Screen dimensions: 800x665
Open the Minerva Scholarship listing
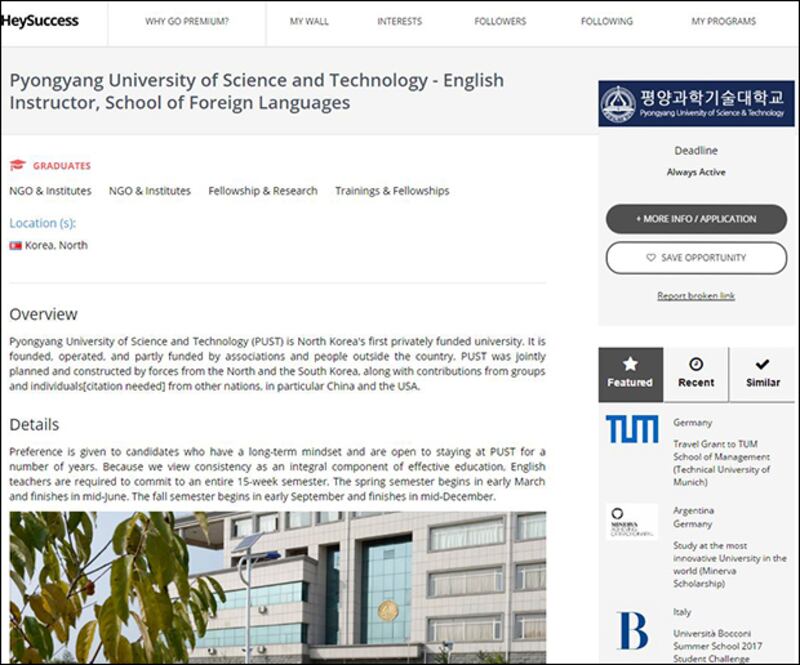click(x=730, y=564)
